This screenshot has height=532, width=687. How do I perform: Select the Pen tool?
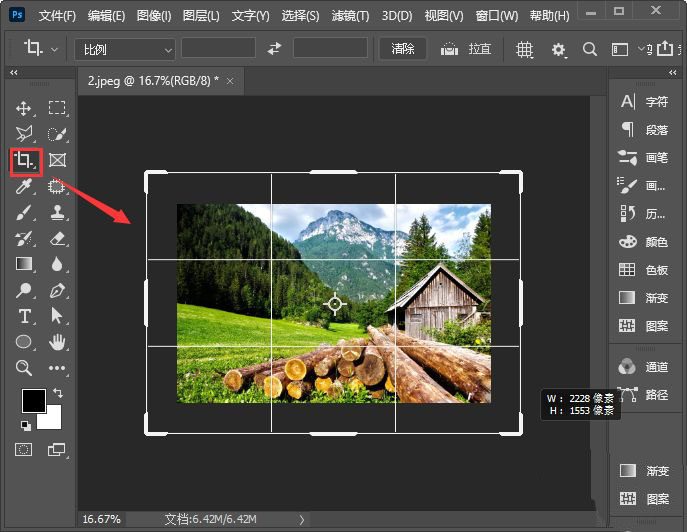57,290
